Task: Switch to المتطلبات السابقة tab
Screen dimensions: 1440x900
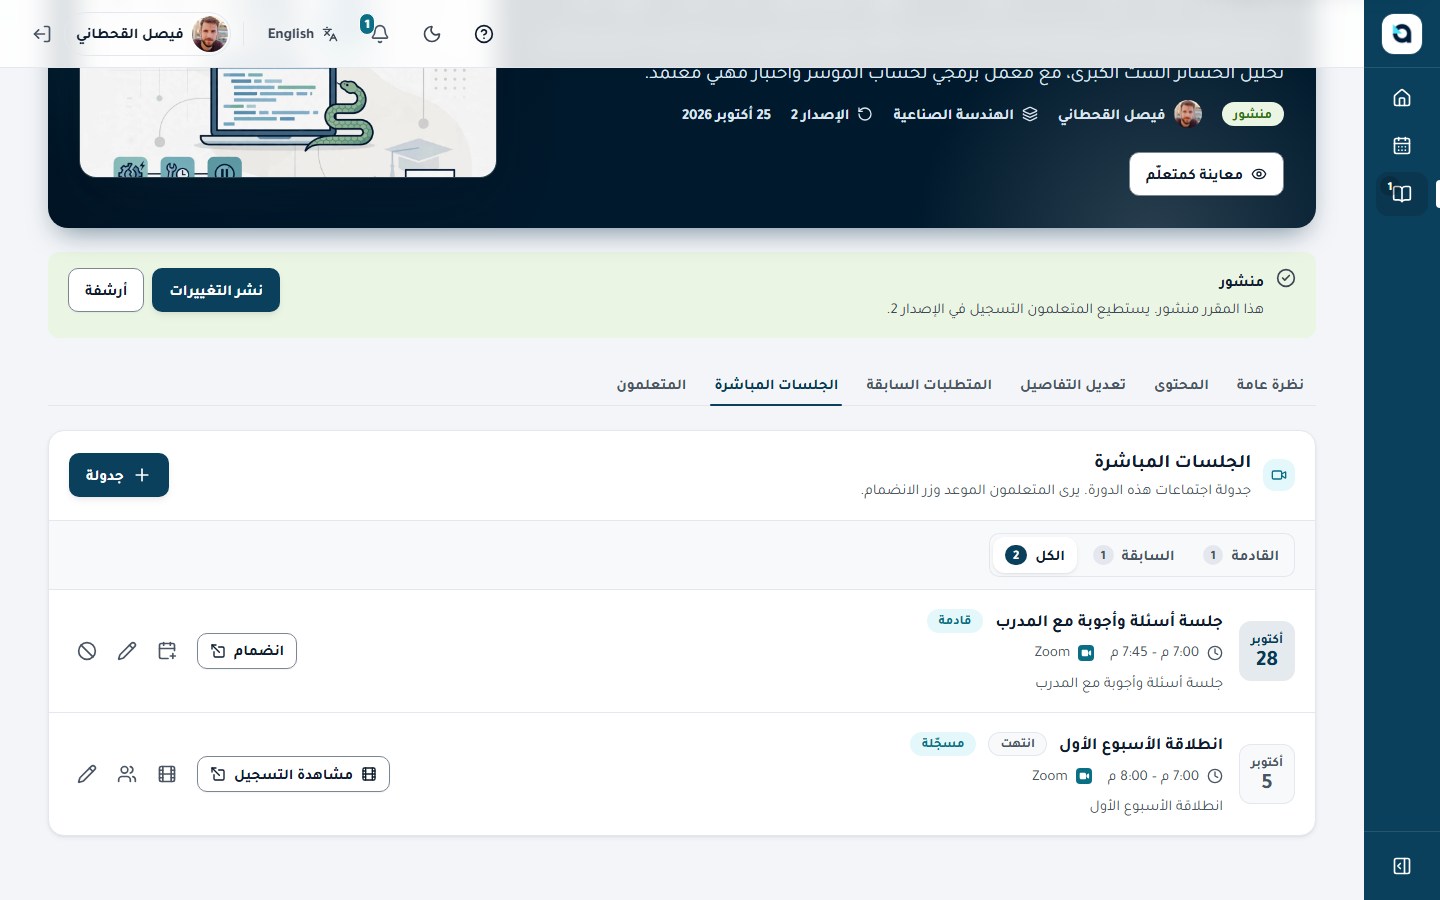Action: 929,384
